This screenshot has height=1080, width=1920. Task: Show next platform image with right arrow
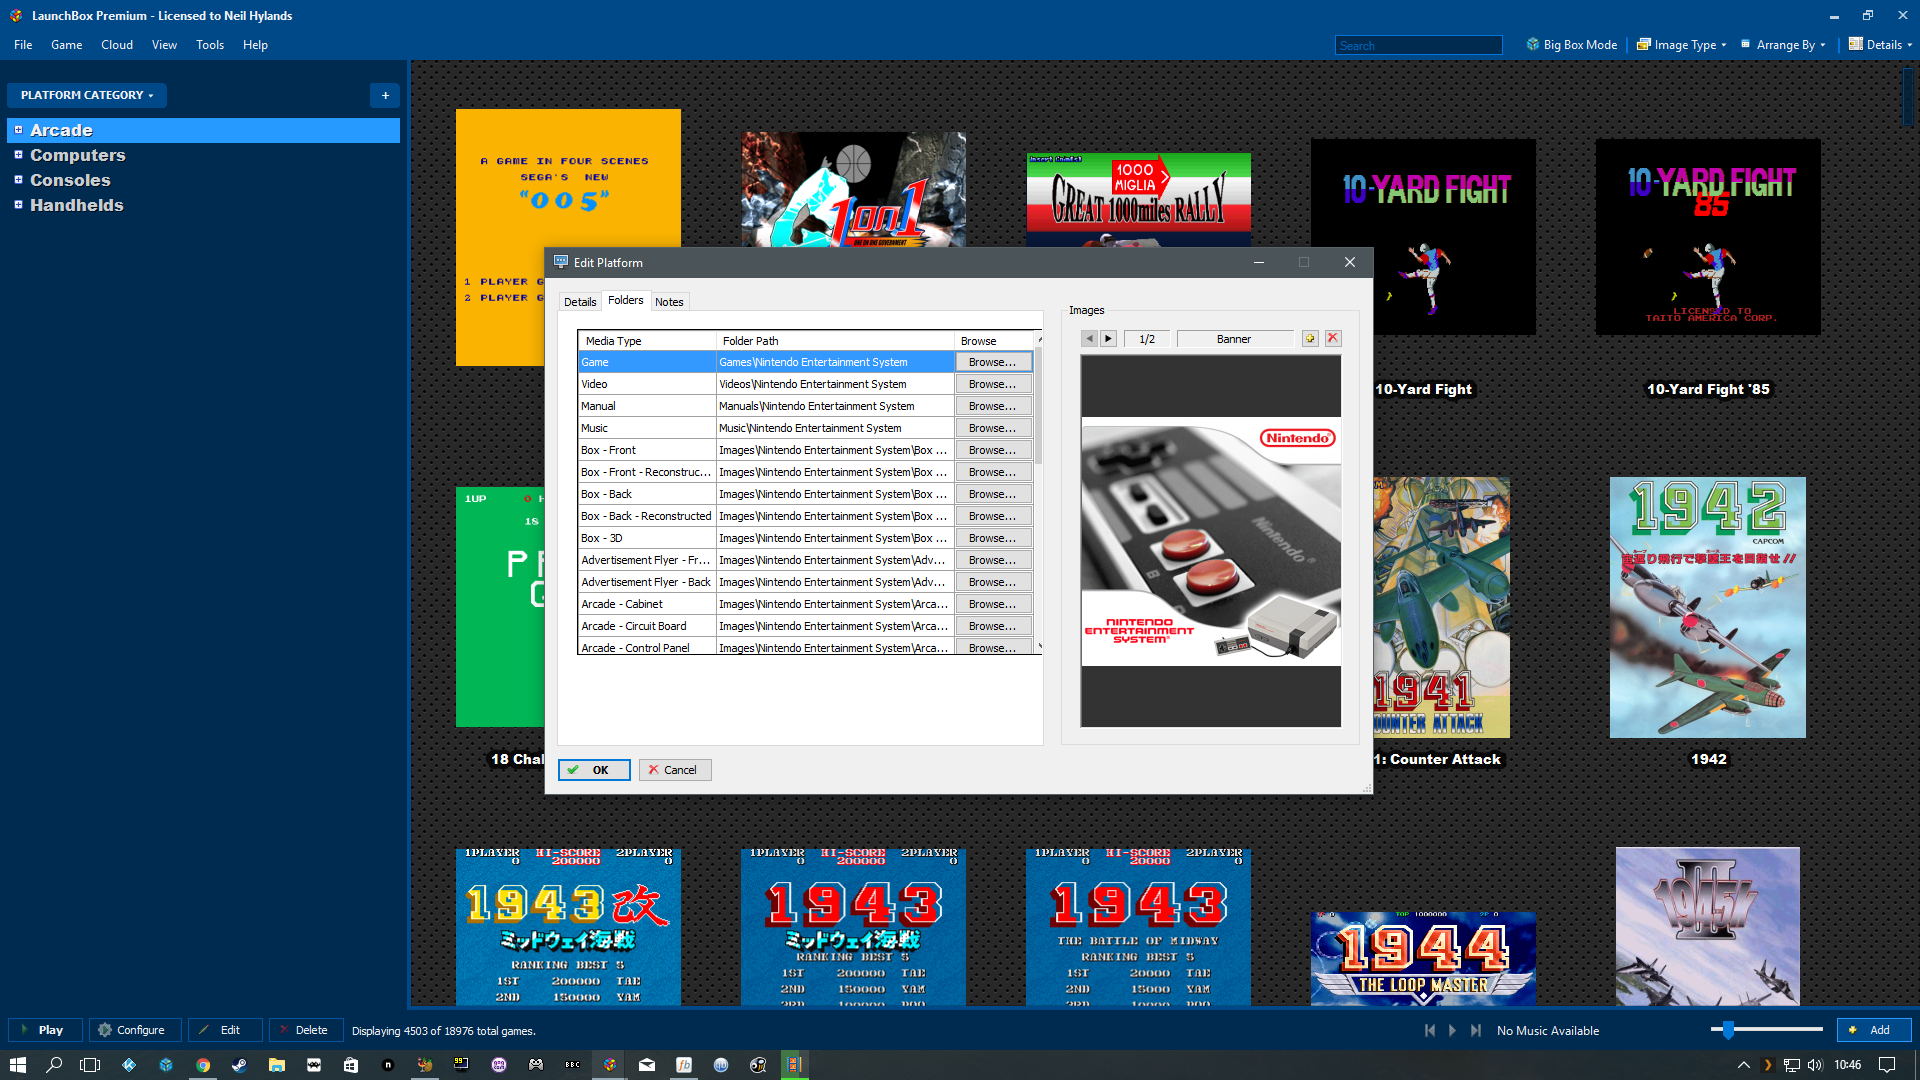[1108, 339]
